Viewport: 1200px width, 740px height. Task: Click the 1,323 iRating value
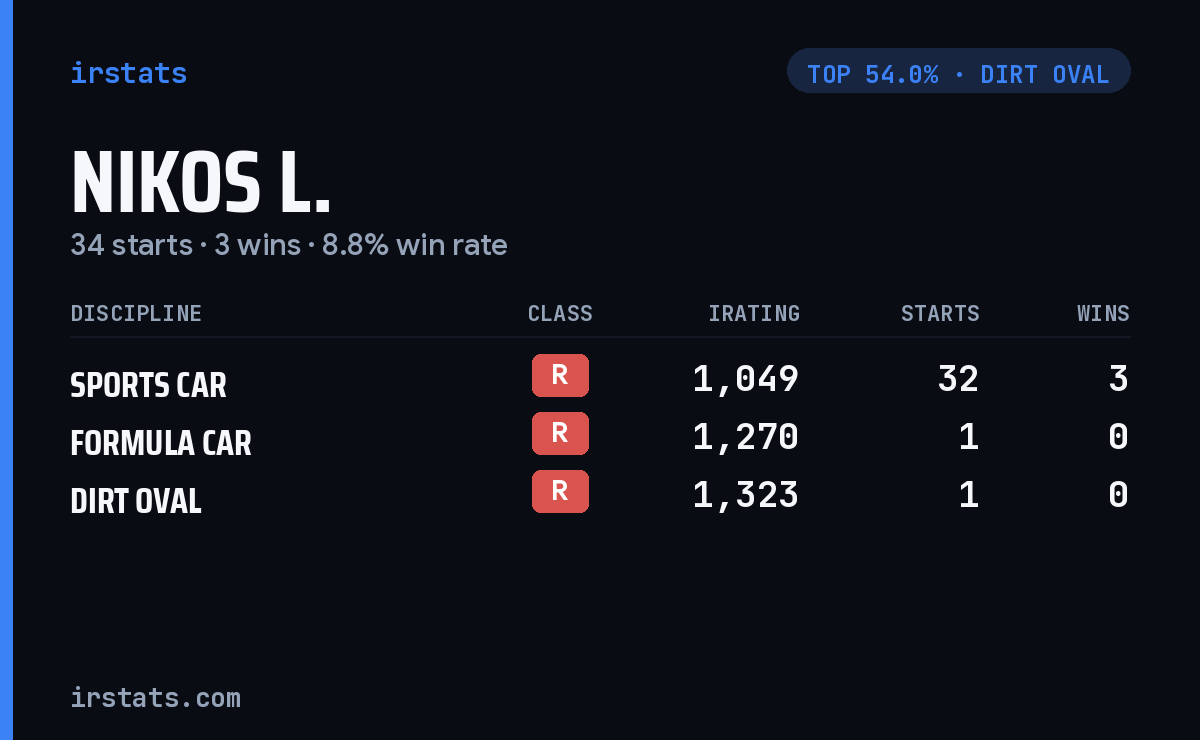(745, 495)
